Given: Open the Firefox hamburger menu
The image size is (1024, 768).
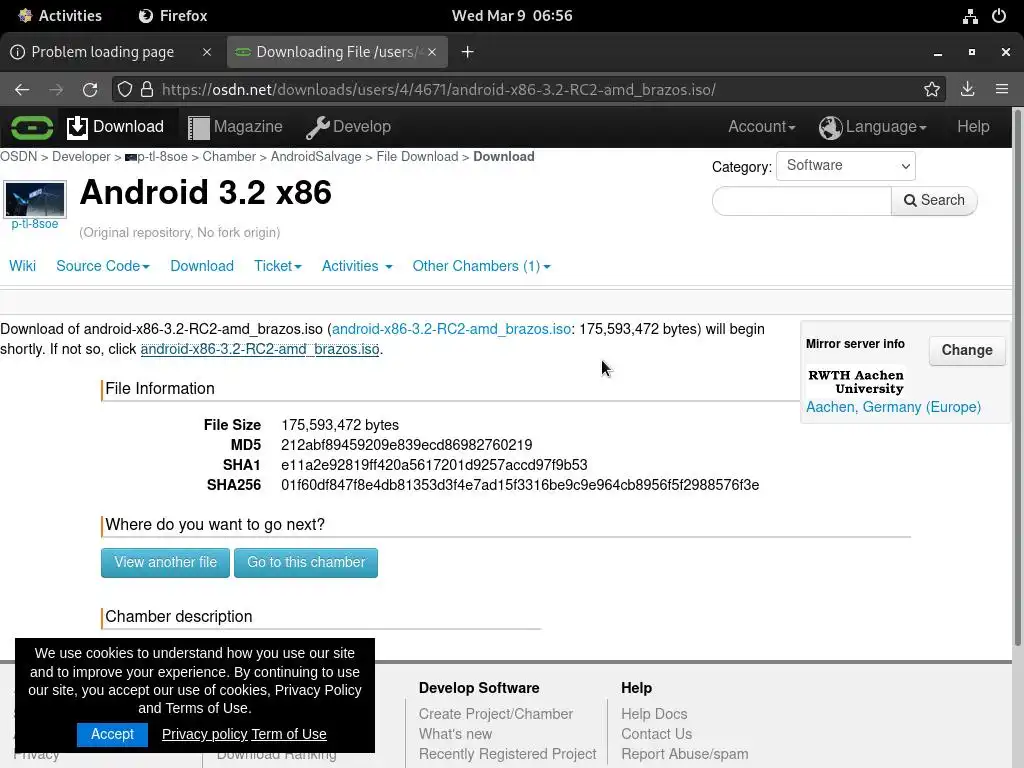Looking at the screenshot, I should pos(1002,89).
